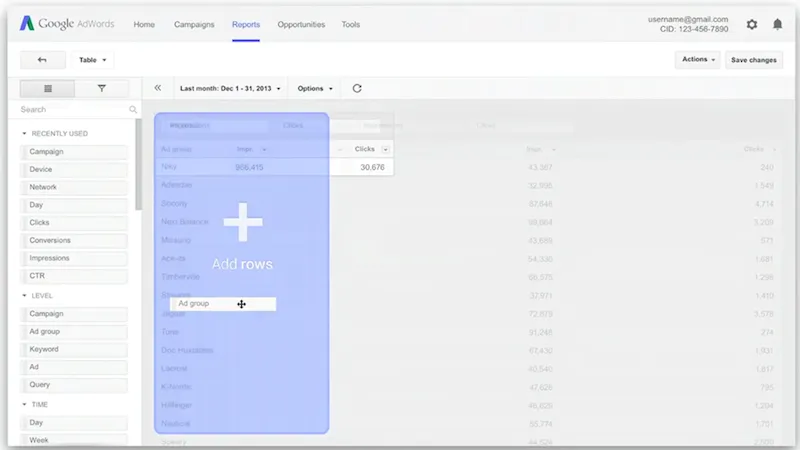Open the settings gear icon
The width and height of the screenshot is (800, 450).
click(752, 24)
